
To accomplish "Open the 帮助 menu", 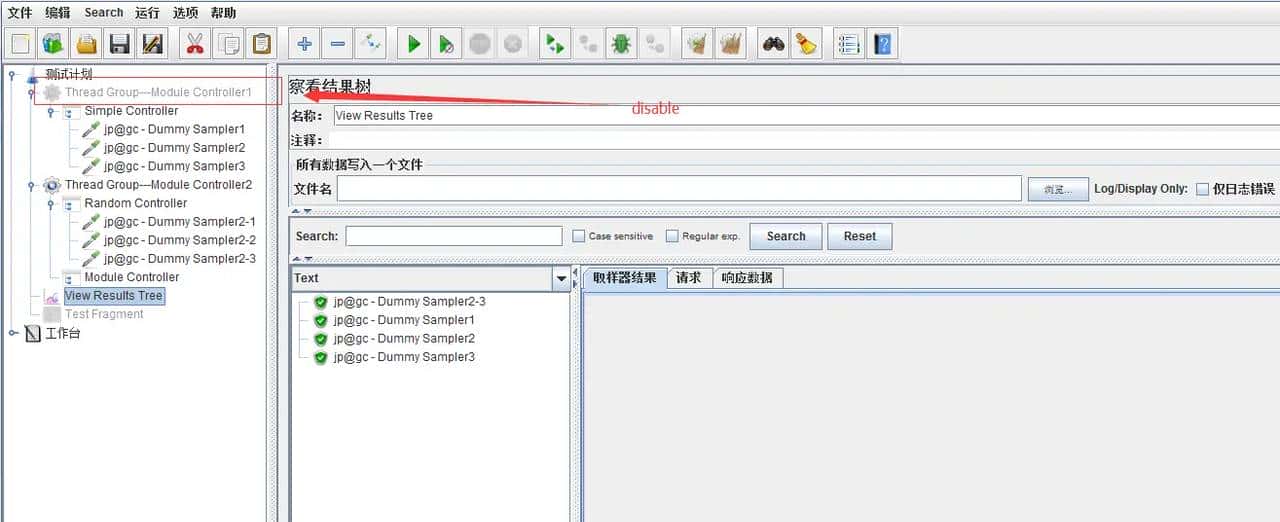I will [x=224, y=13].
